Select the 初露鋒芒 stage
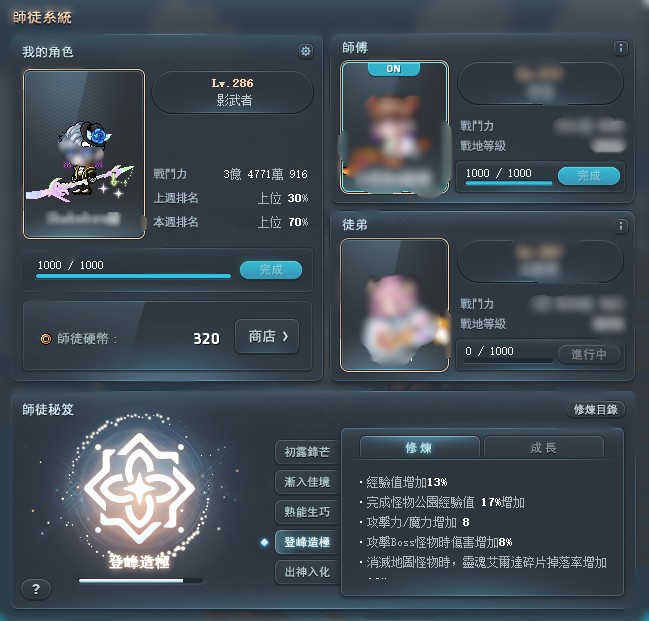Screen dimensions: 649x621 click(x=308, y=452)
